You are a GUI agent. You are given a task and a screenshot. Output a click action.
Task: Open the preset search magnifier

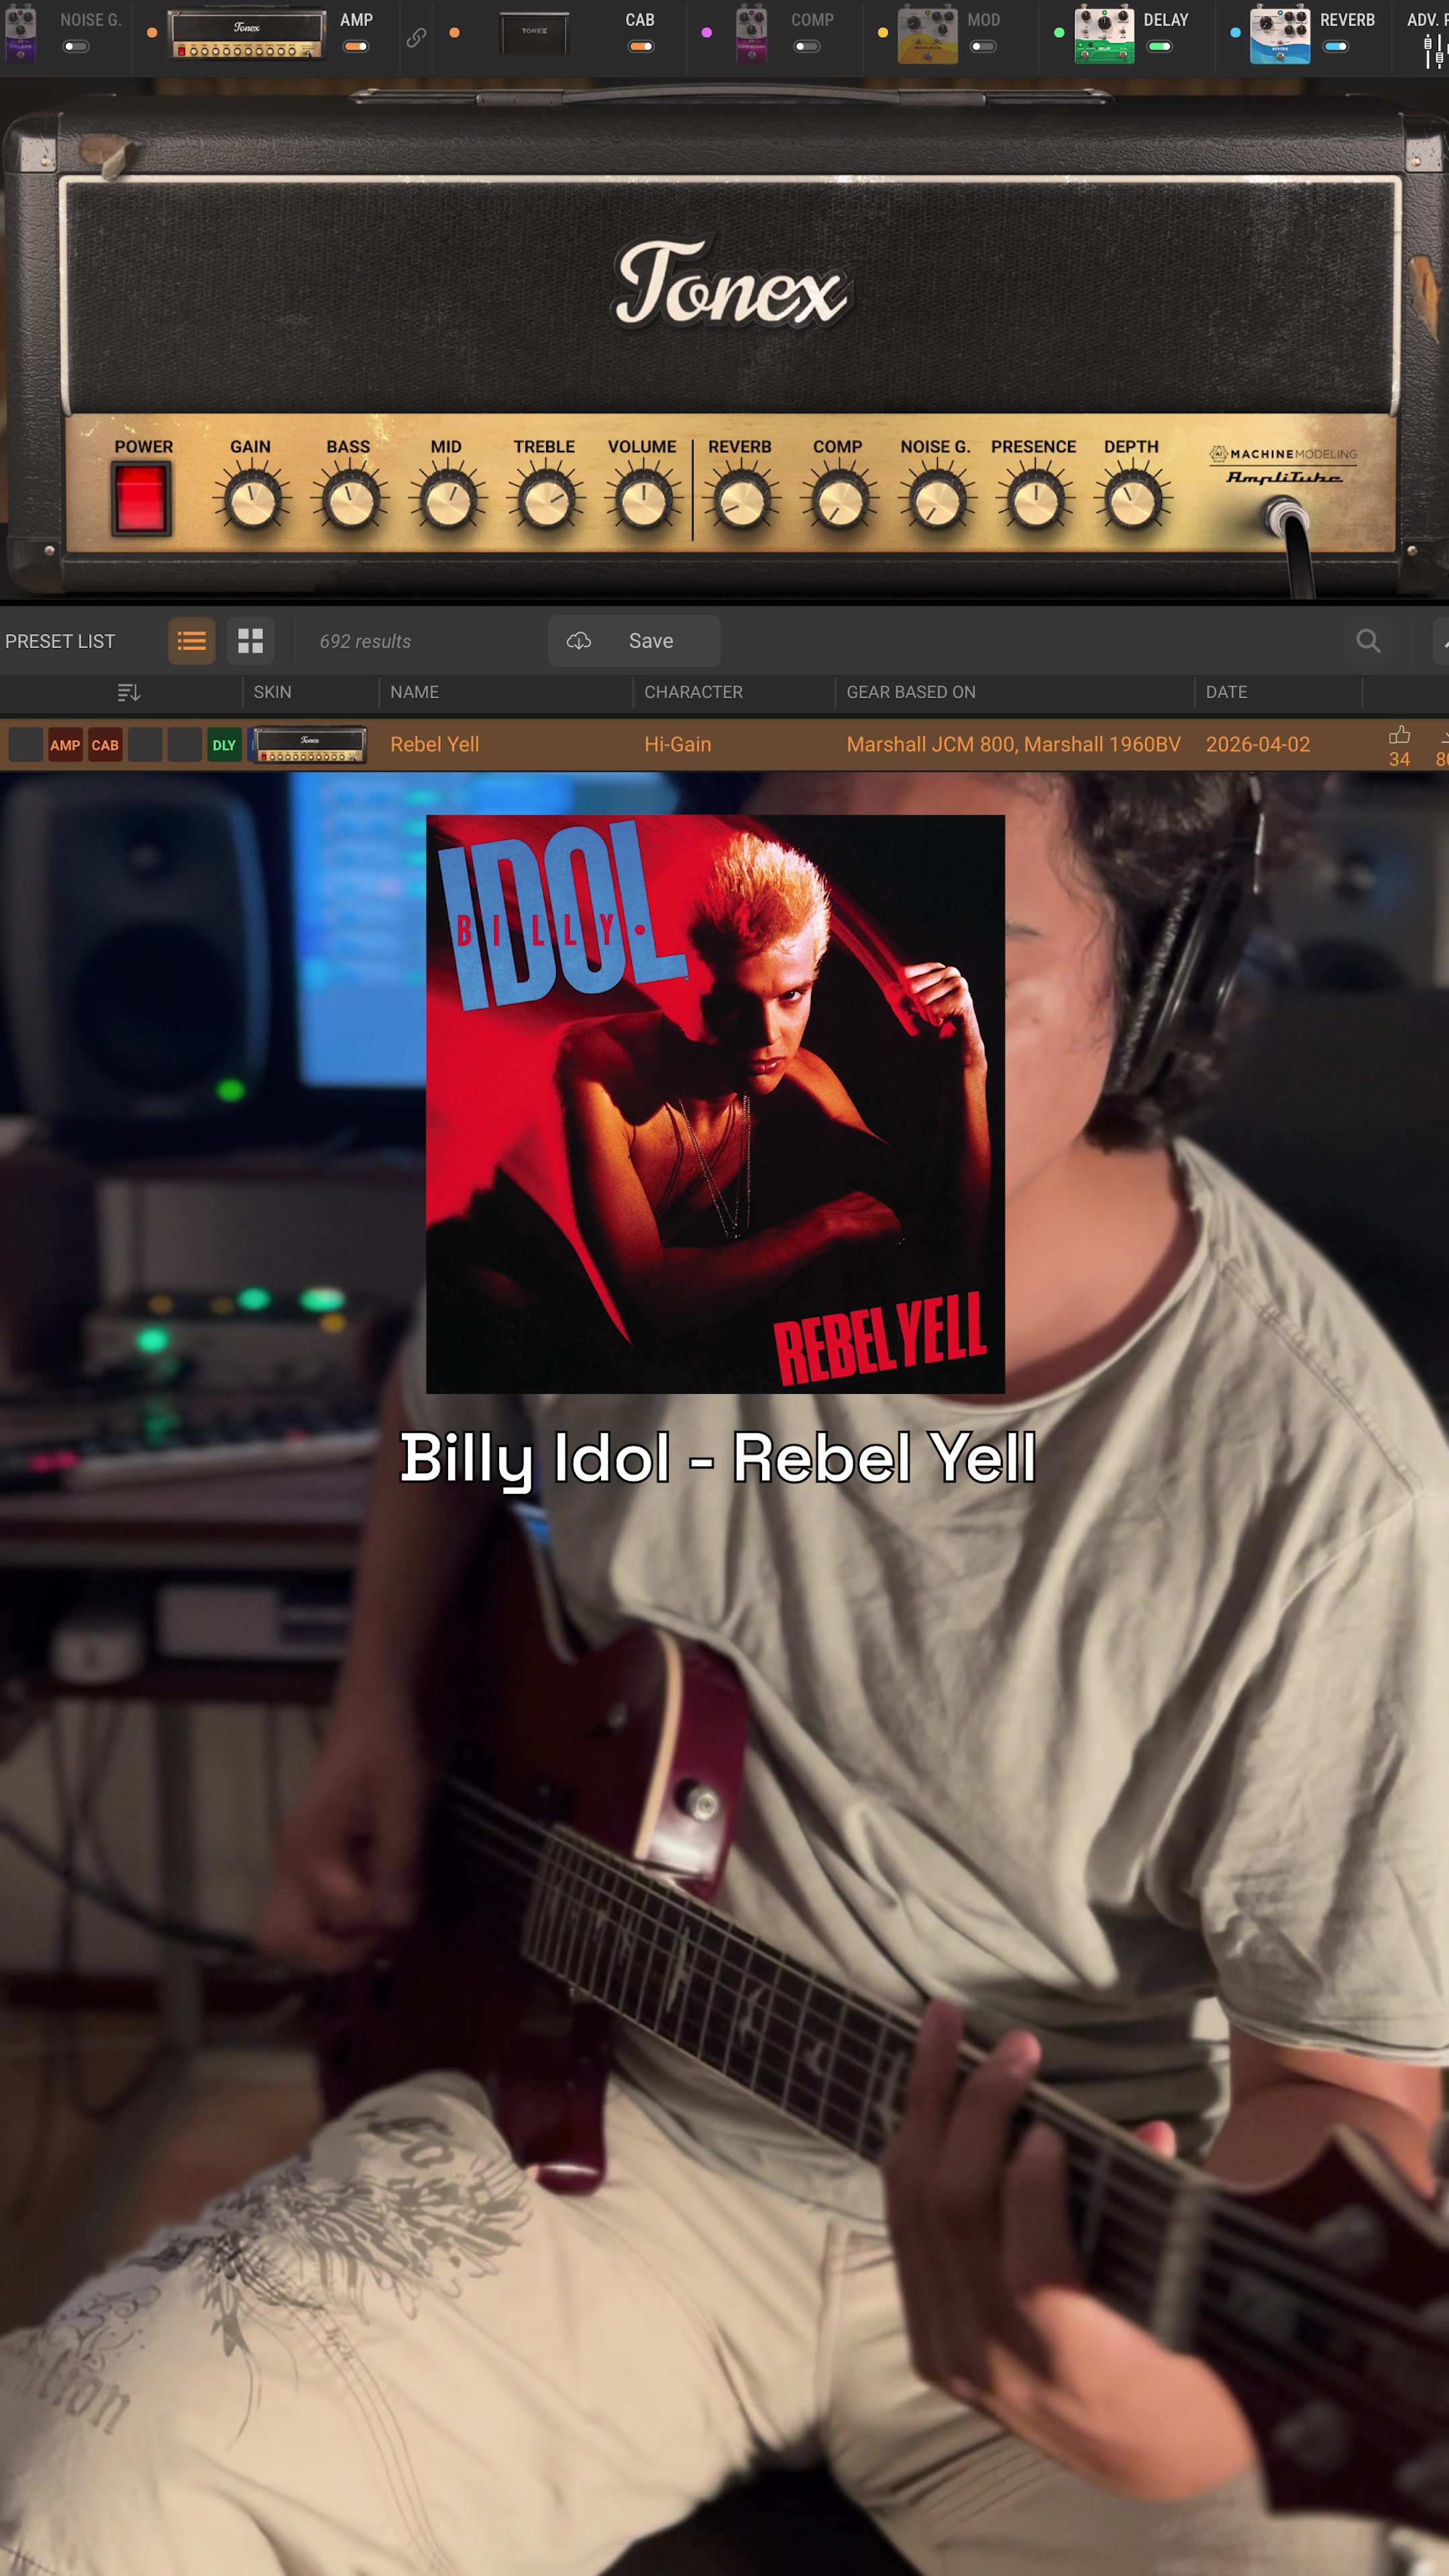point(1368,641)
